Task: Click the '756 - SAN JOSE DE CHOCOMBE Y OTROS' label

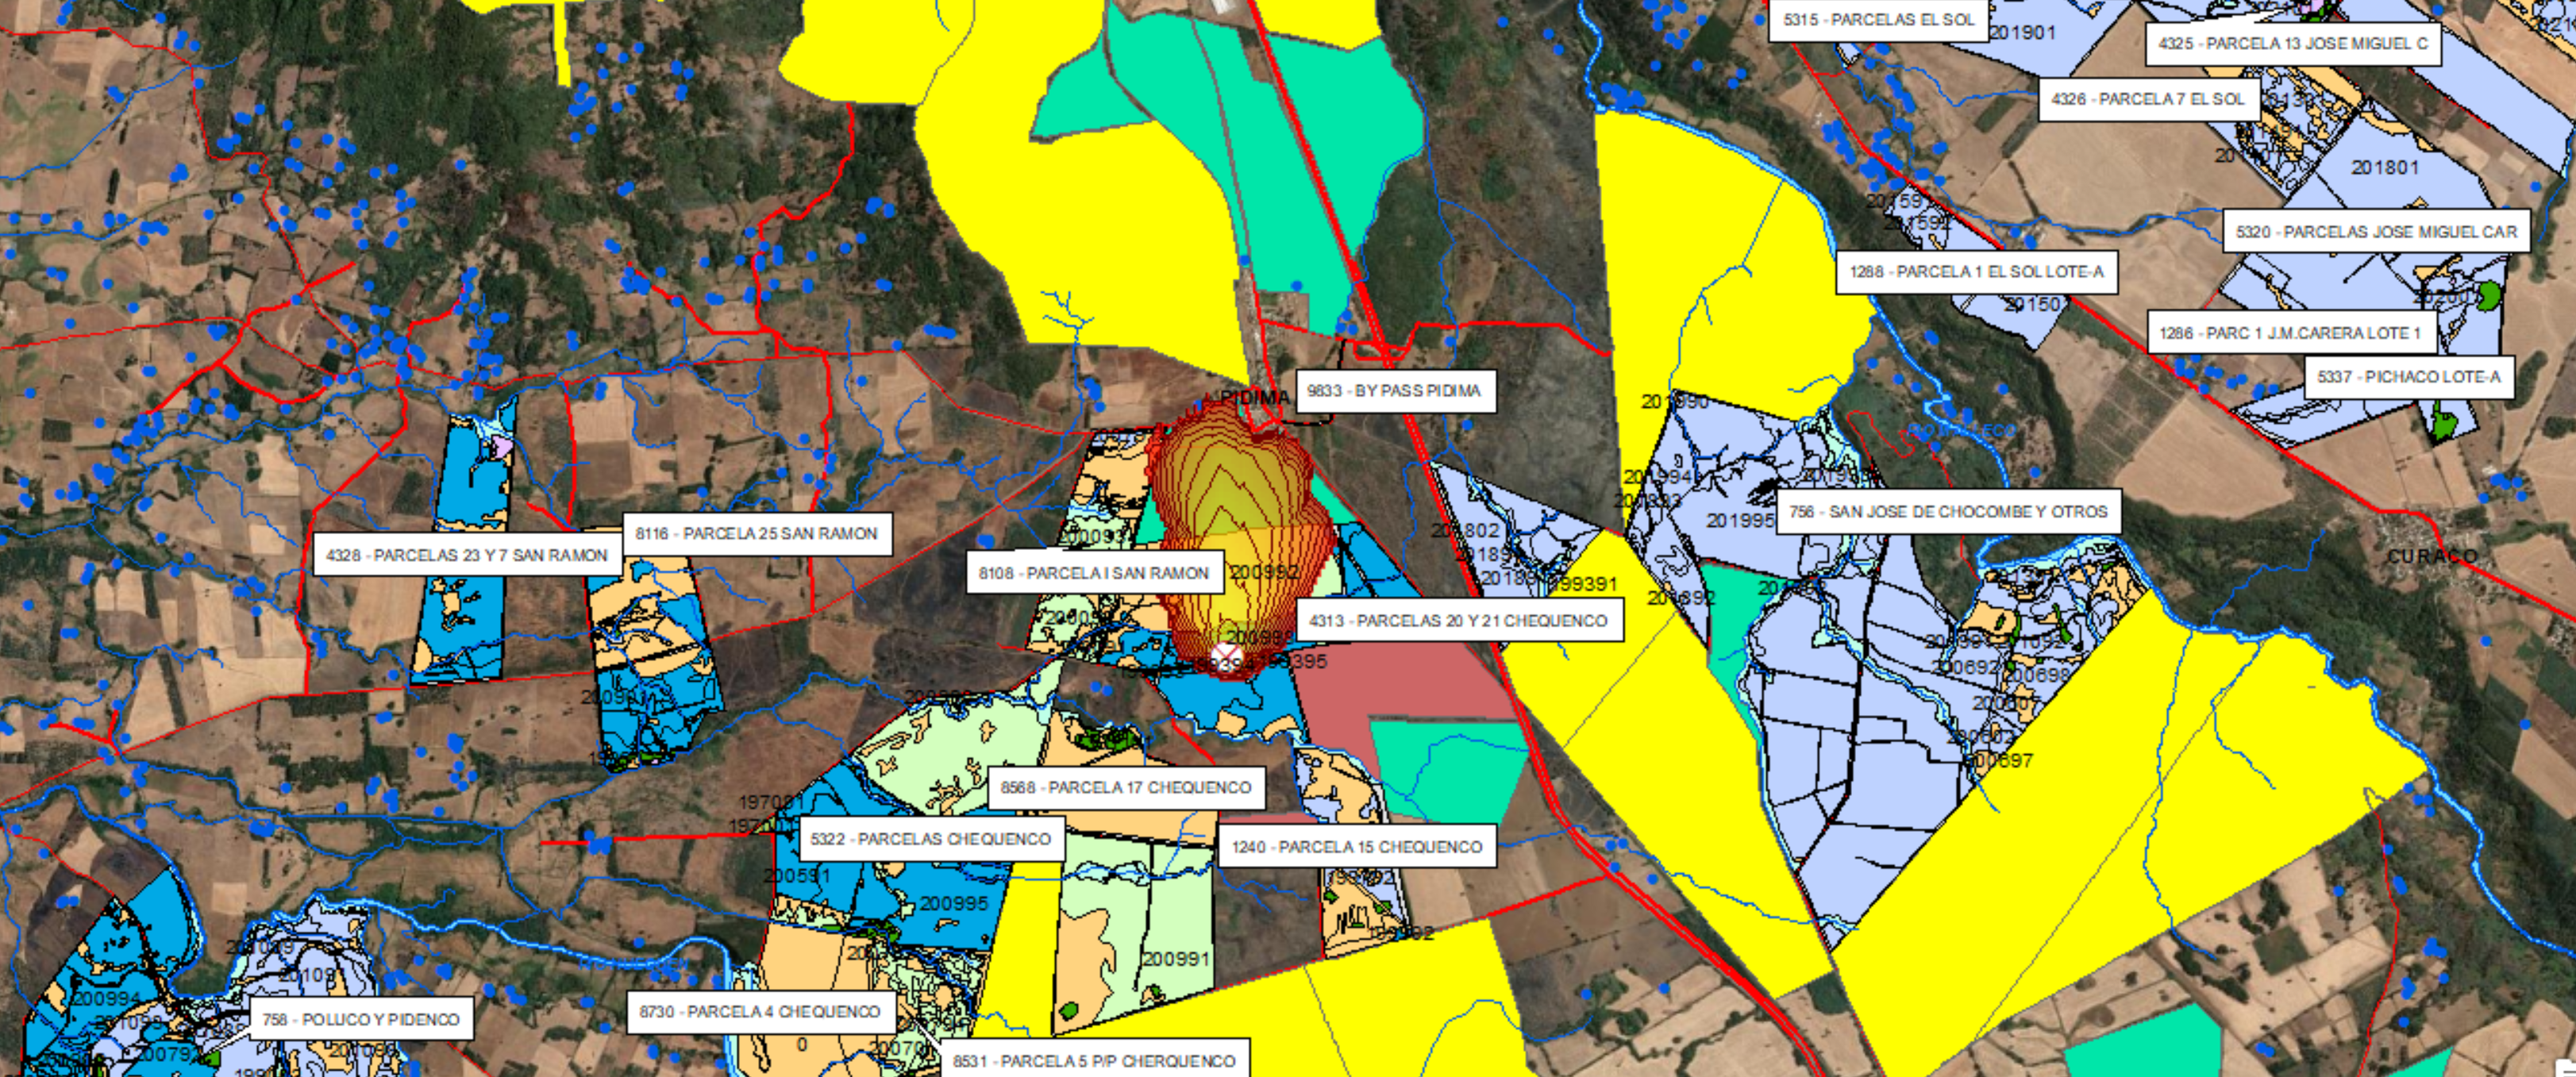Action: point(1947,512)
